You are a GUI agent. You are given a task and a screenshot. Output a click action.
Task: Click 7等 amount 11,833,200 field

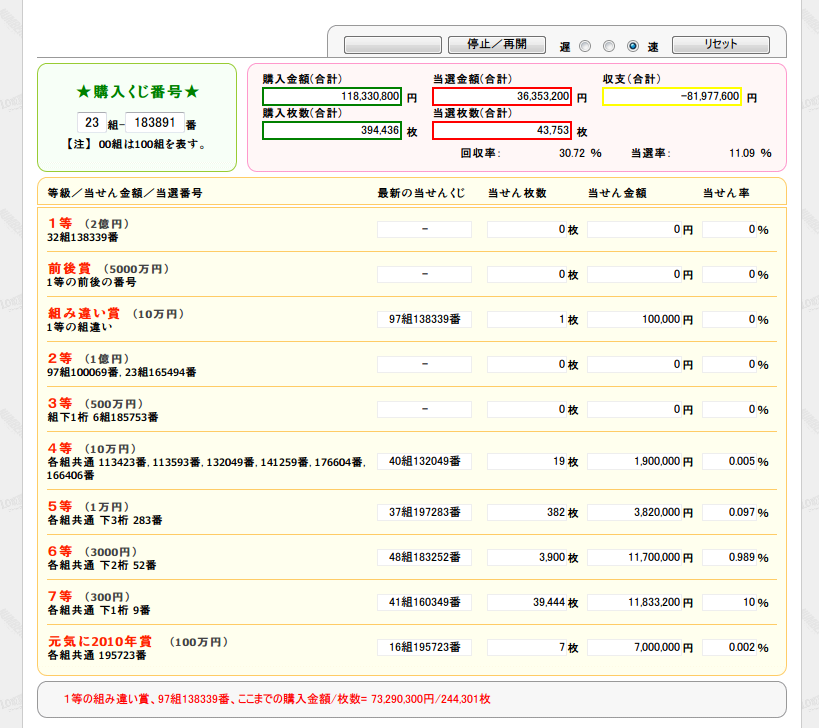click(x=635, y=603)
